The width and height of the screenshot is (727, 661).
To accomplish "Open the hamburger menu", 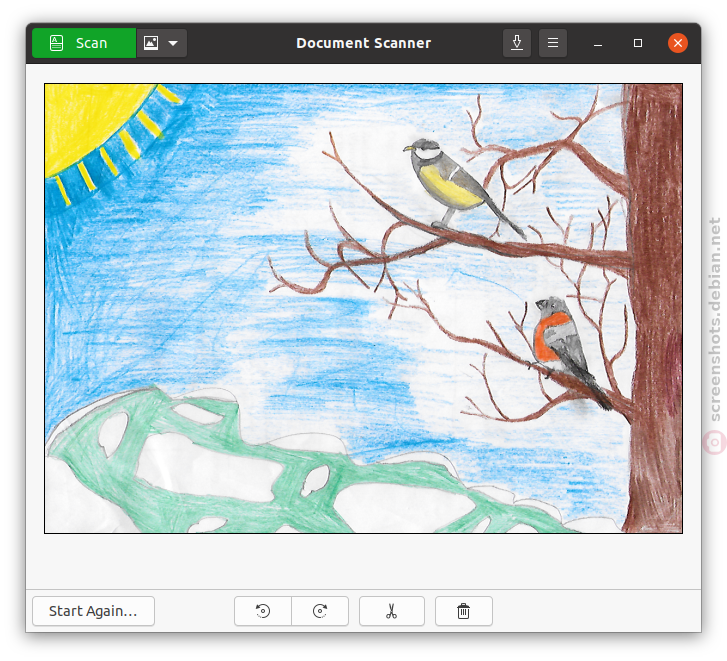I will pyautogui.click(x=553, y=43).
